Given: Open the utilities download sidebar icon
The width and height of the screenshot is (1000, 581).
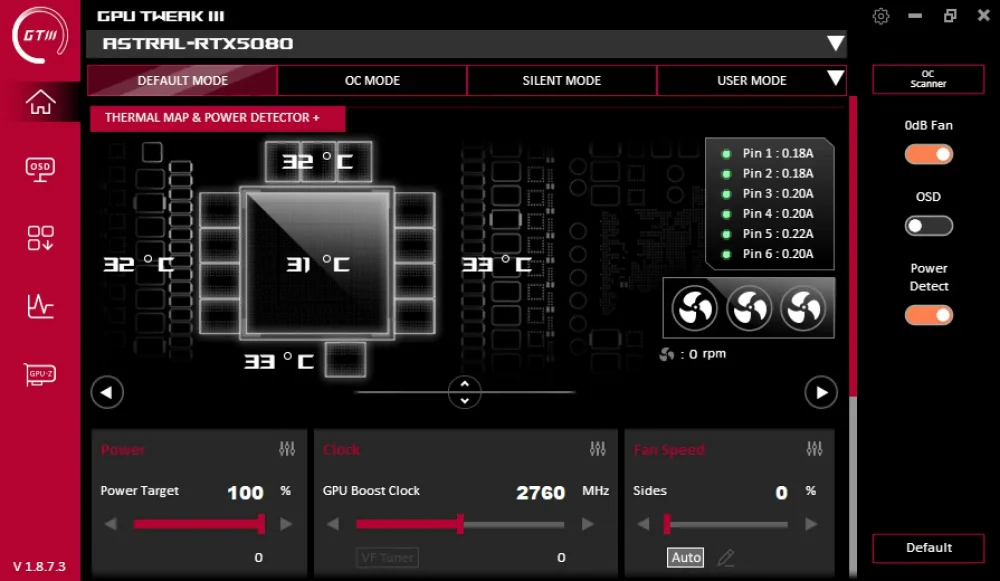Looking at the screenshot, I should tap(40, 238).
